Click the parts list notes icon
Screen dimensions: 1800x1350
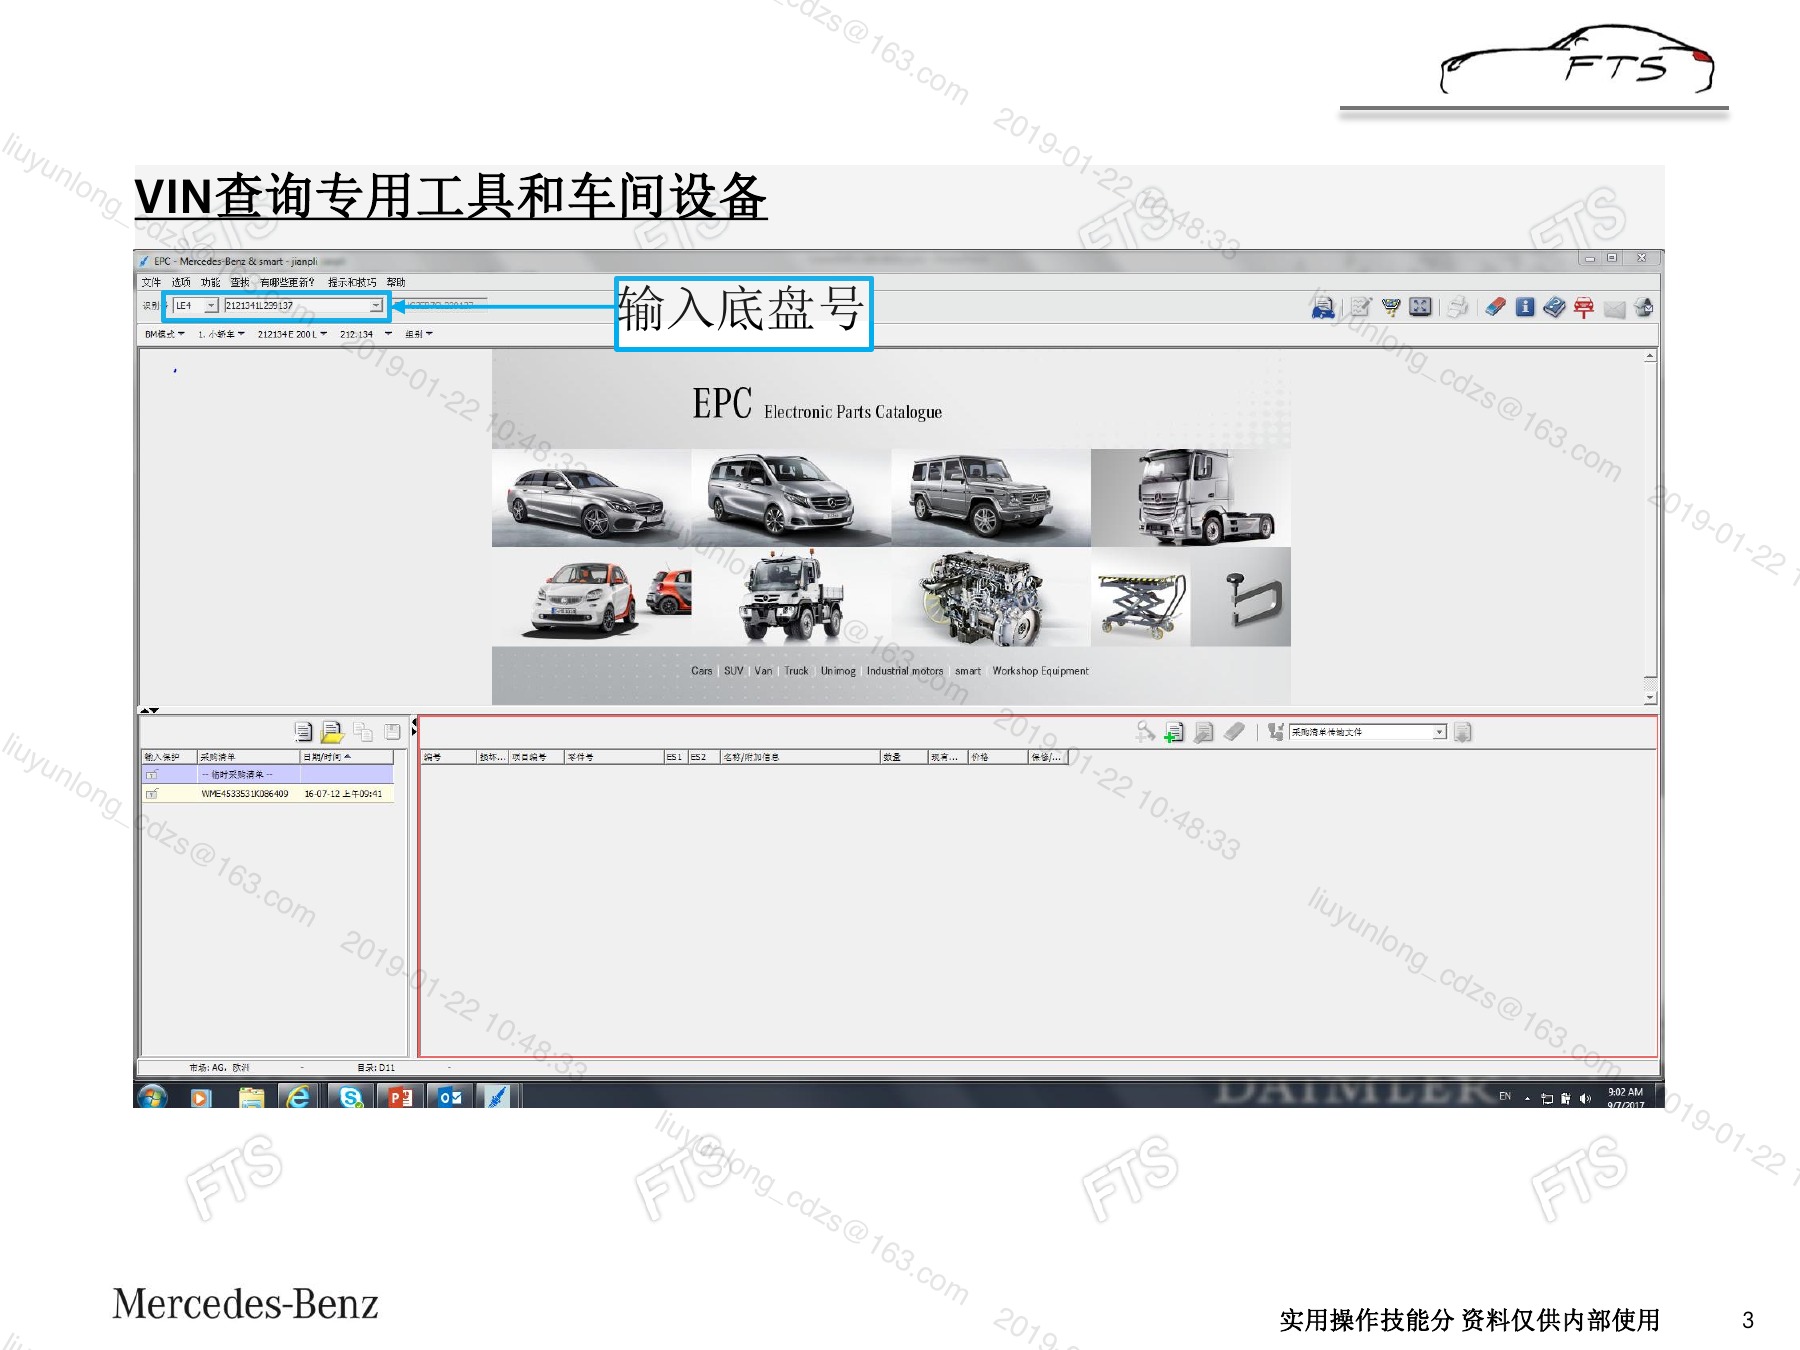click(1204, 732)
